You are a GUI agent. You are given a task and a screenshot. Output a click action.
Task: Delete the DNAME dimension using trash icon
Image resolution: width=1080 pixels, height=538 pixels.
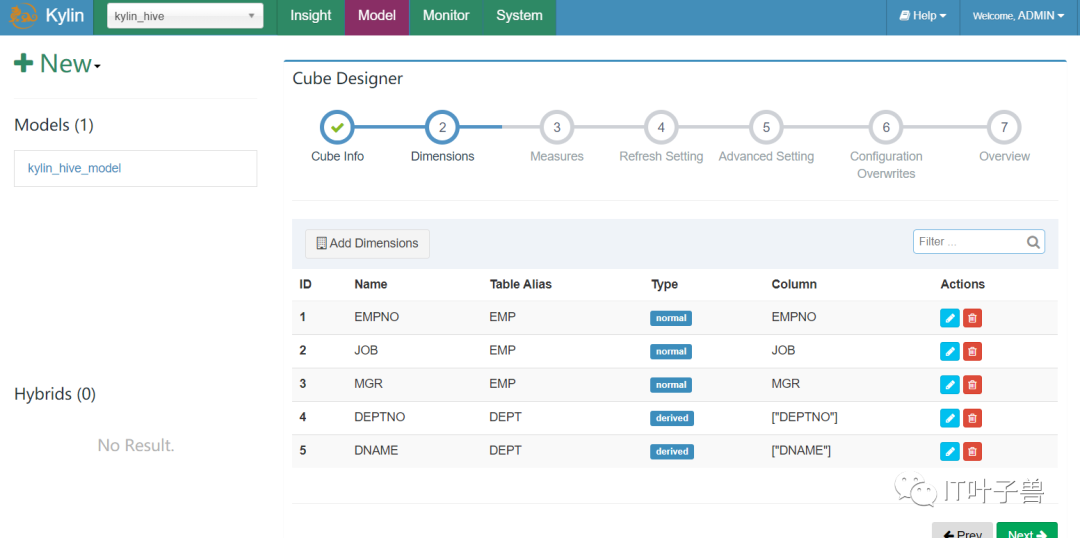tap(972, 451)
